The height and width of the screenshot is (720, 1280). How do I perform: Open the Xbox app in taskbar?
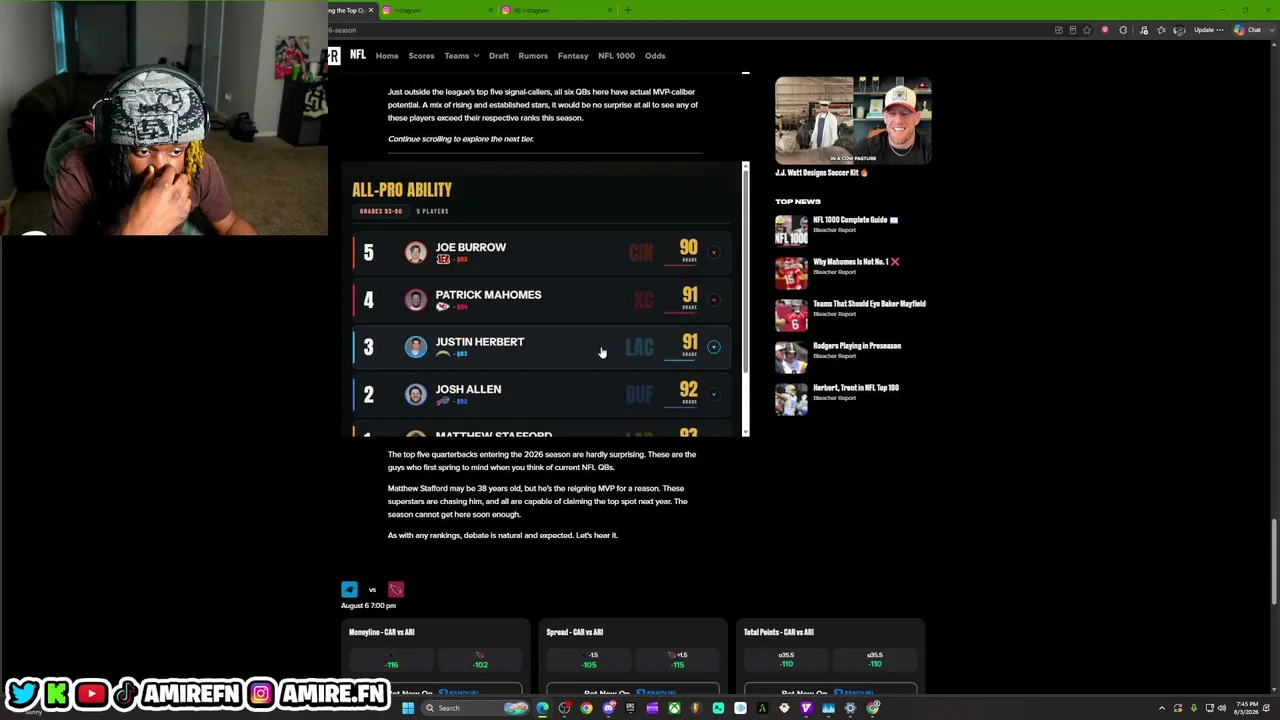pyautogui.click(x=674, y=708)
